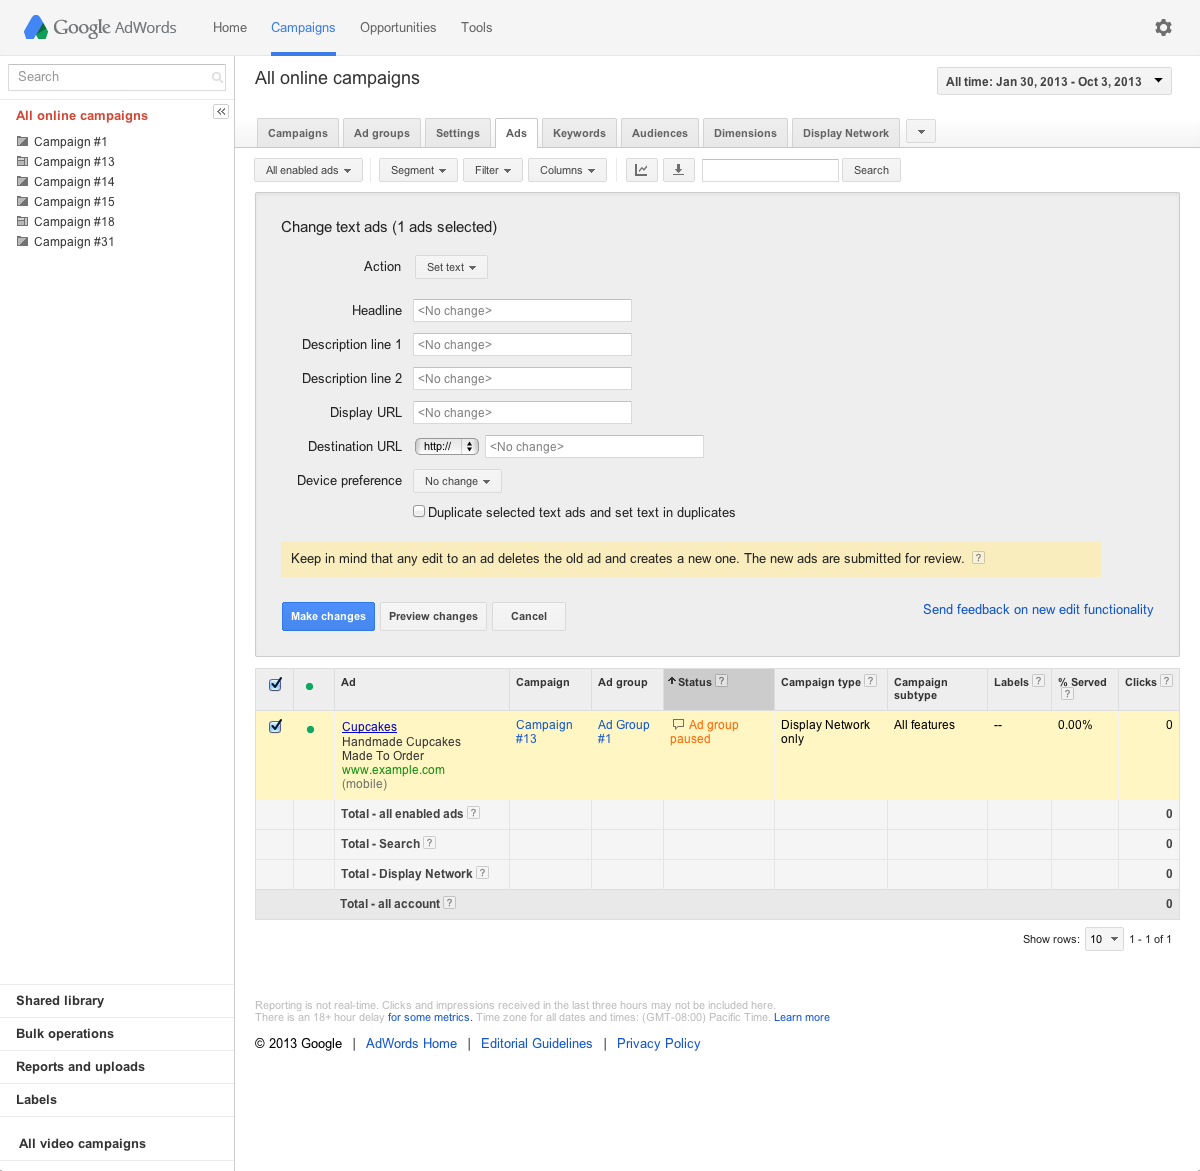
Task: Click the Description line 1 field
Action: click(522, 344)
